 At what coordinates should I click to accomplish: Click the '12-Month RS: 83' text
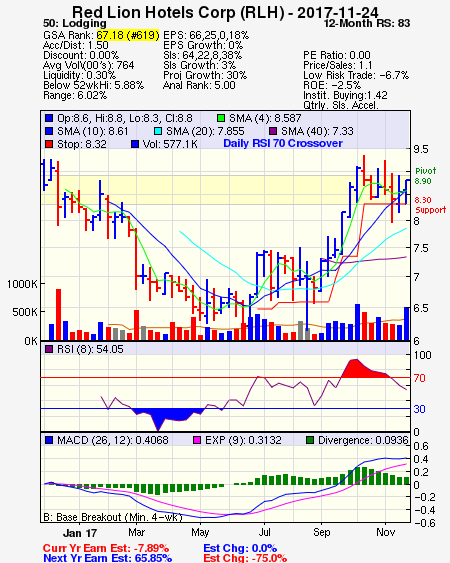pyautogui.click(x=367, y=24)
